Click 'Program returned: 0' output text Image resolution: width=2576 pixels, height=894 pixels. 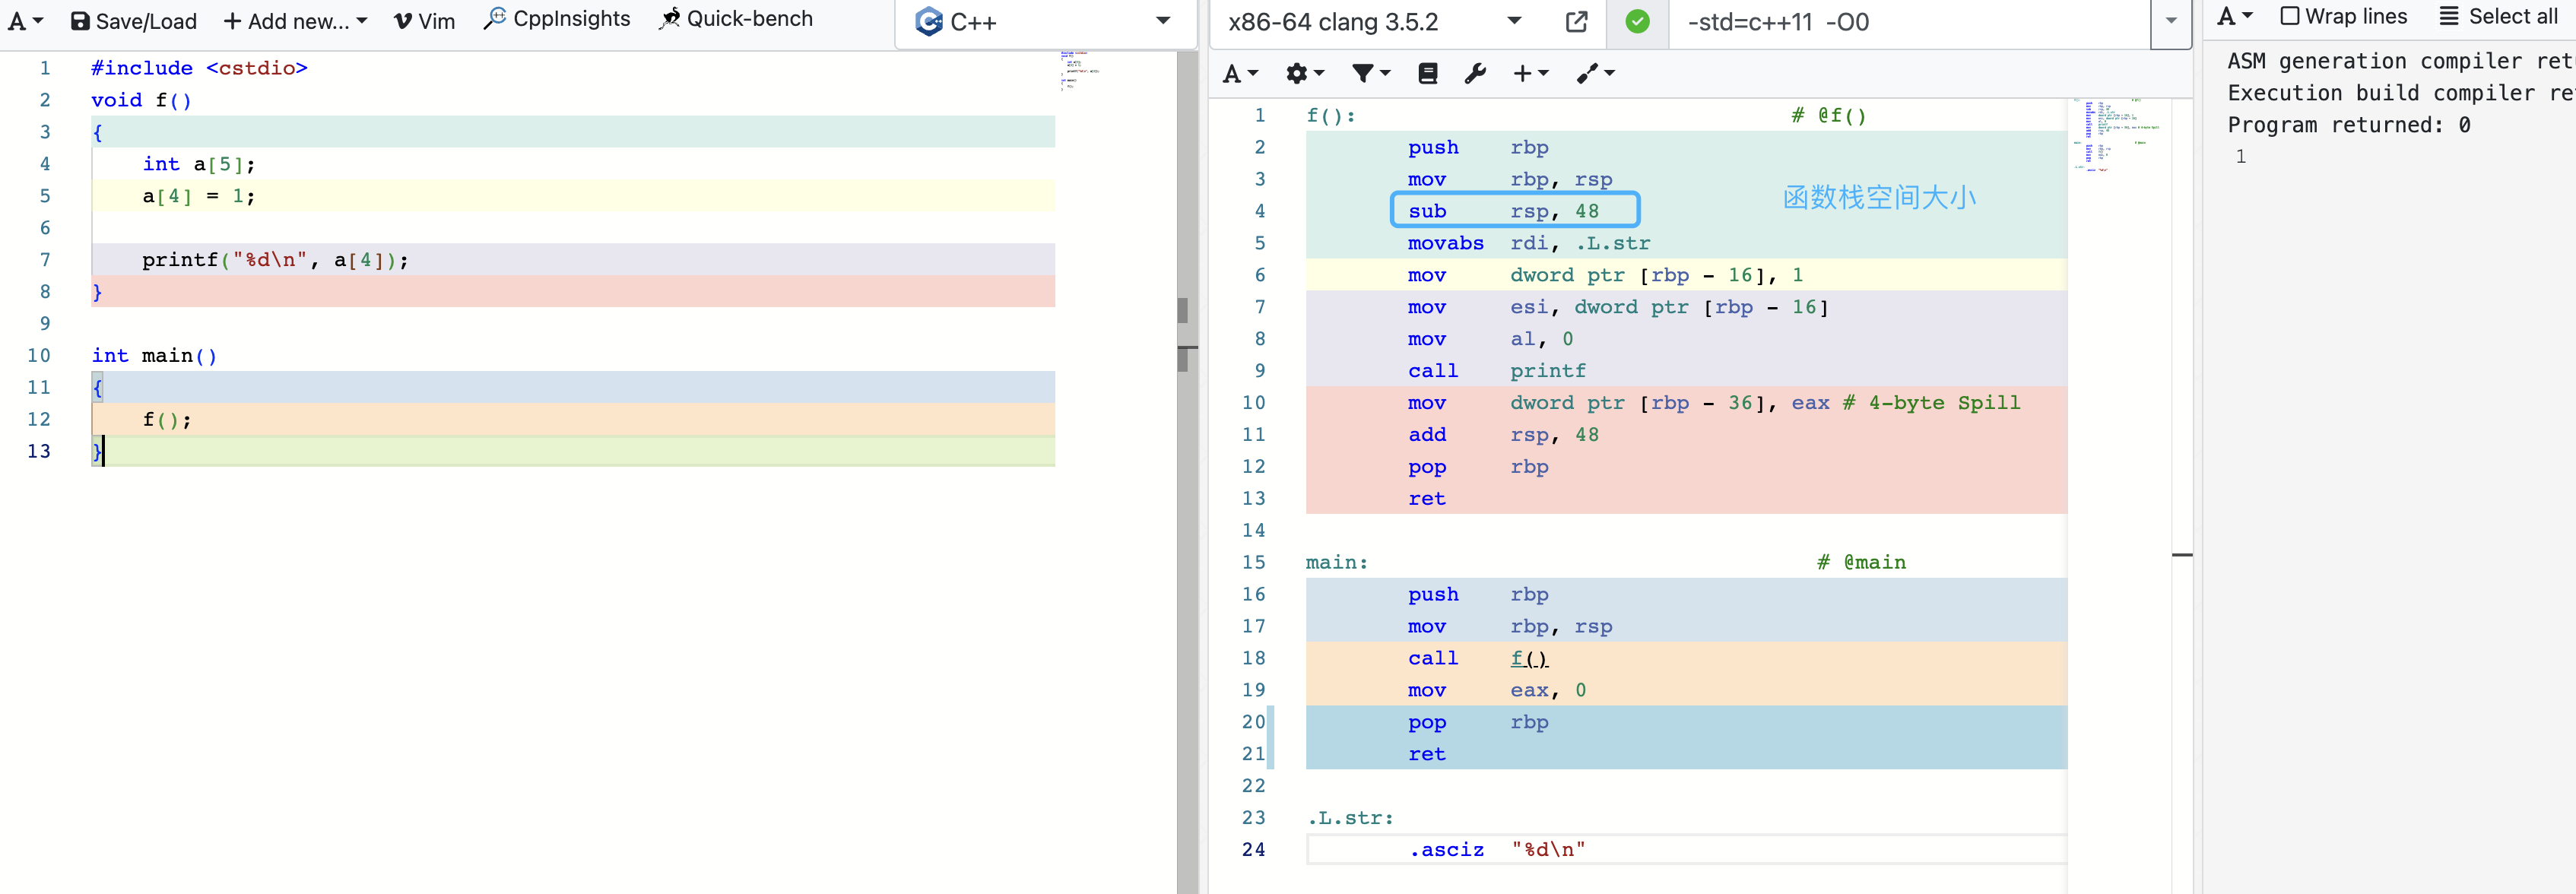[x=2349, y=125]
